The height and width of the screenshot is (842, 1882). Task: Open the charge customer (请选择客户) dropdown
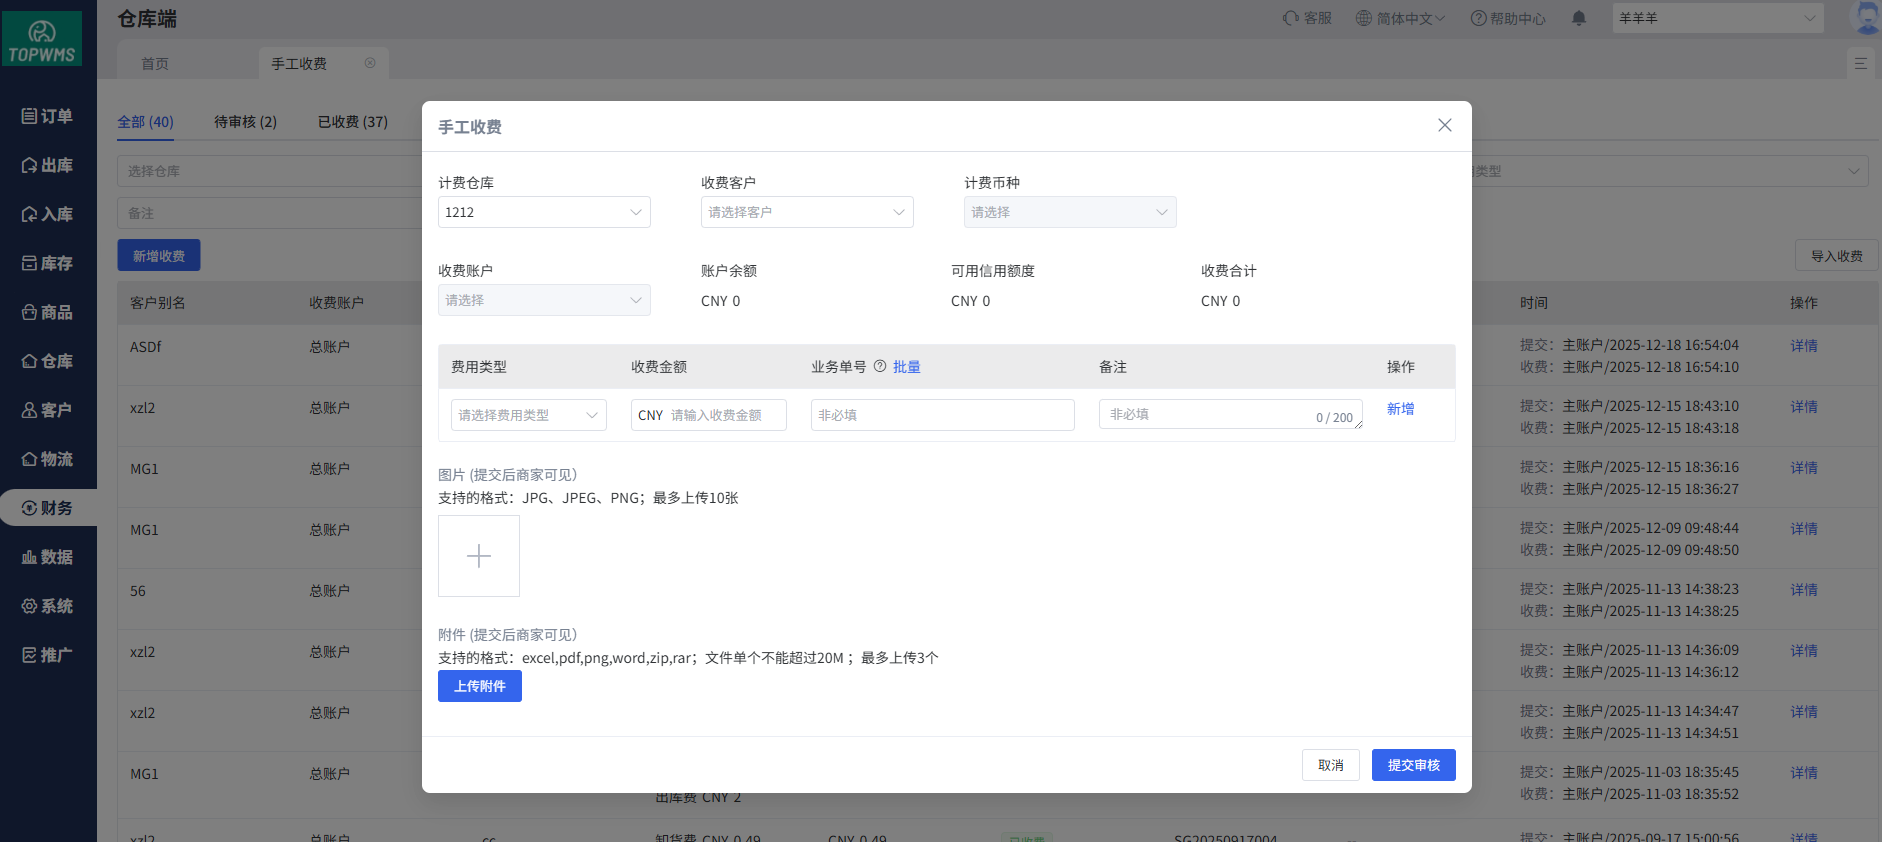806,212
